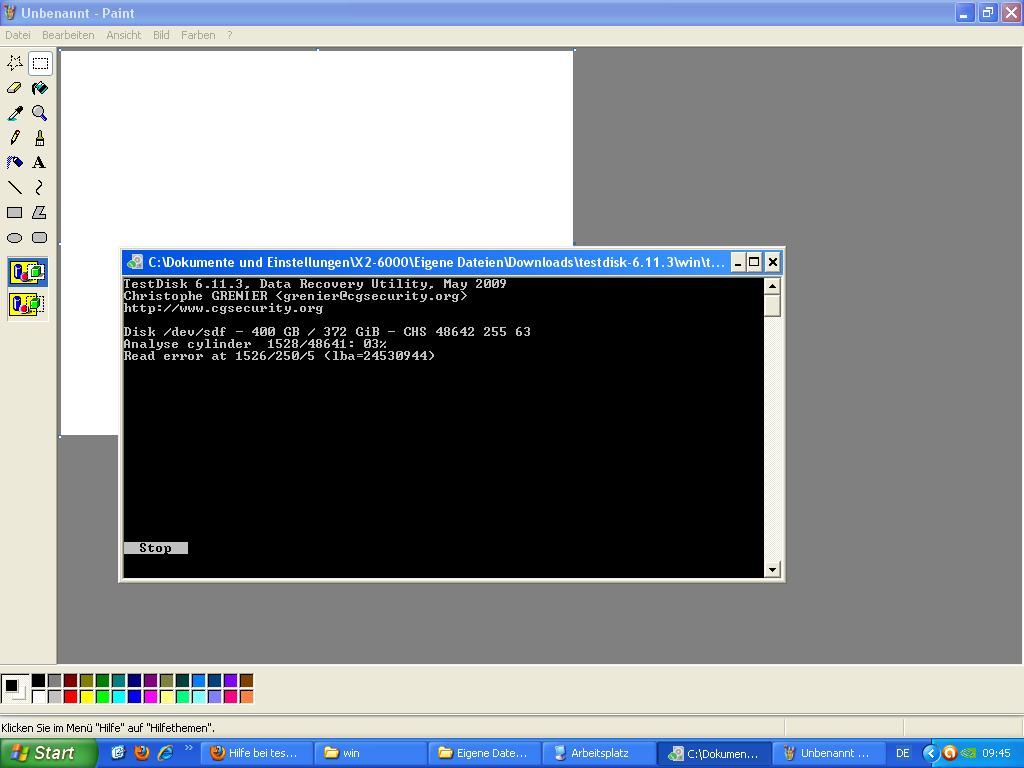1024x768 pixels.
Task: Open the ? help menu
Action: (229, 35)
